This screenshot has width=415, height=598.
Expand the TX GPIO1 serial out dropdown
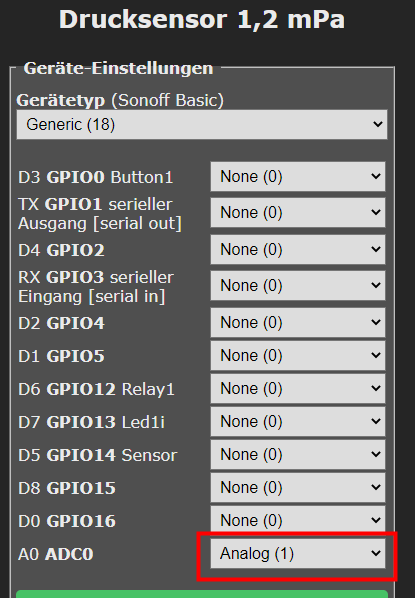tap(298, 212)
